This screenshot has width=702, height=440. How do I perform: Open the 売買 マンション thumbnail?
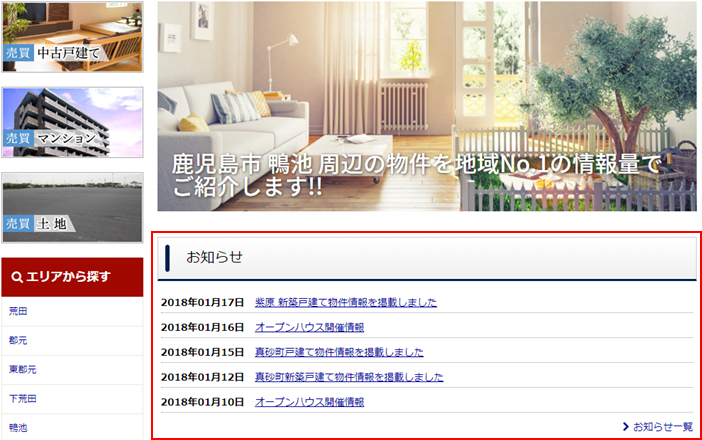coord(72,122)
